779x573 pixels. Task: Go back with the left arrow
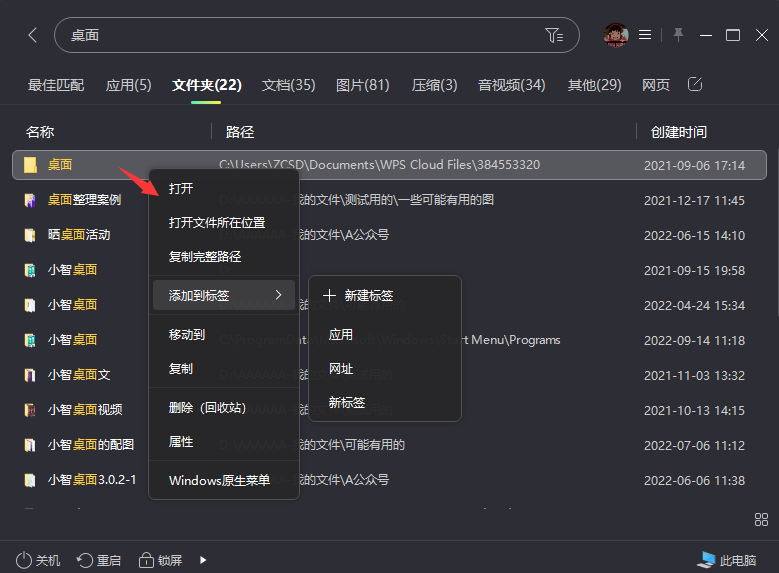tap(32, 35)
